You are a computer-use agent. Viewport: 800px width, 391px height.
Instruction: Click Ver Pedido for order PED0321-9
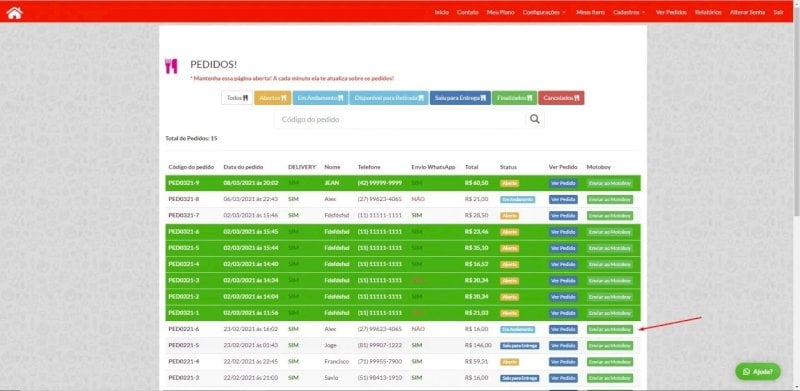coord(563,183)
